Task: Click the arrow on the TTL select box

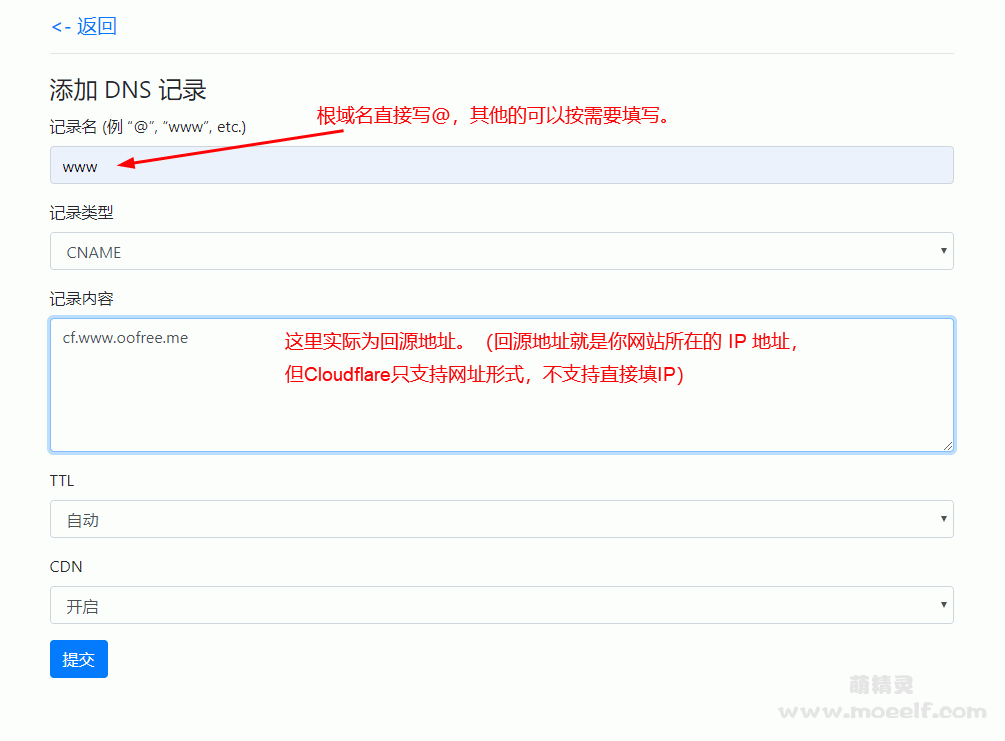Action: click(943, 519)
